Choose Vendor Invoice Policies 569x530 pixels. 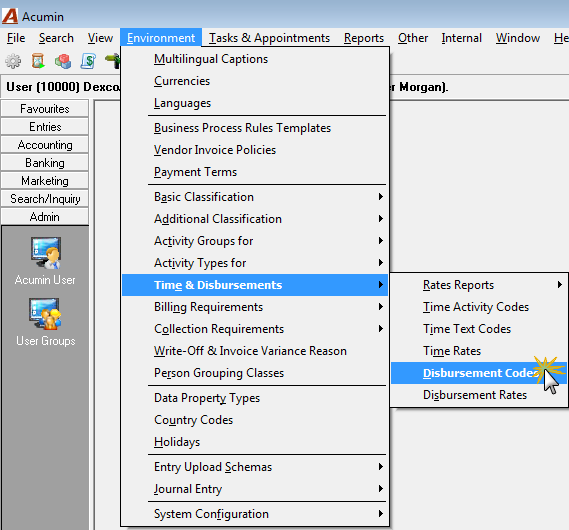click(x=255, y=150)
